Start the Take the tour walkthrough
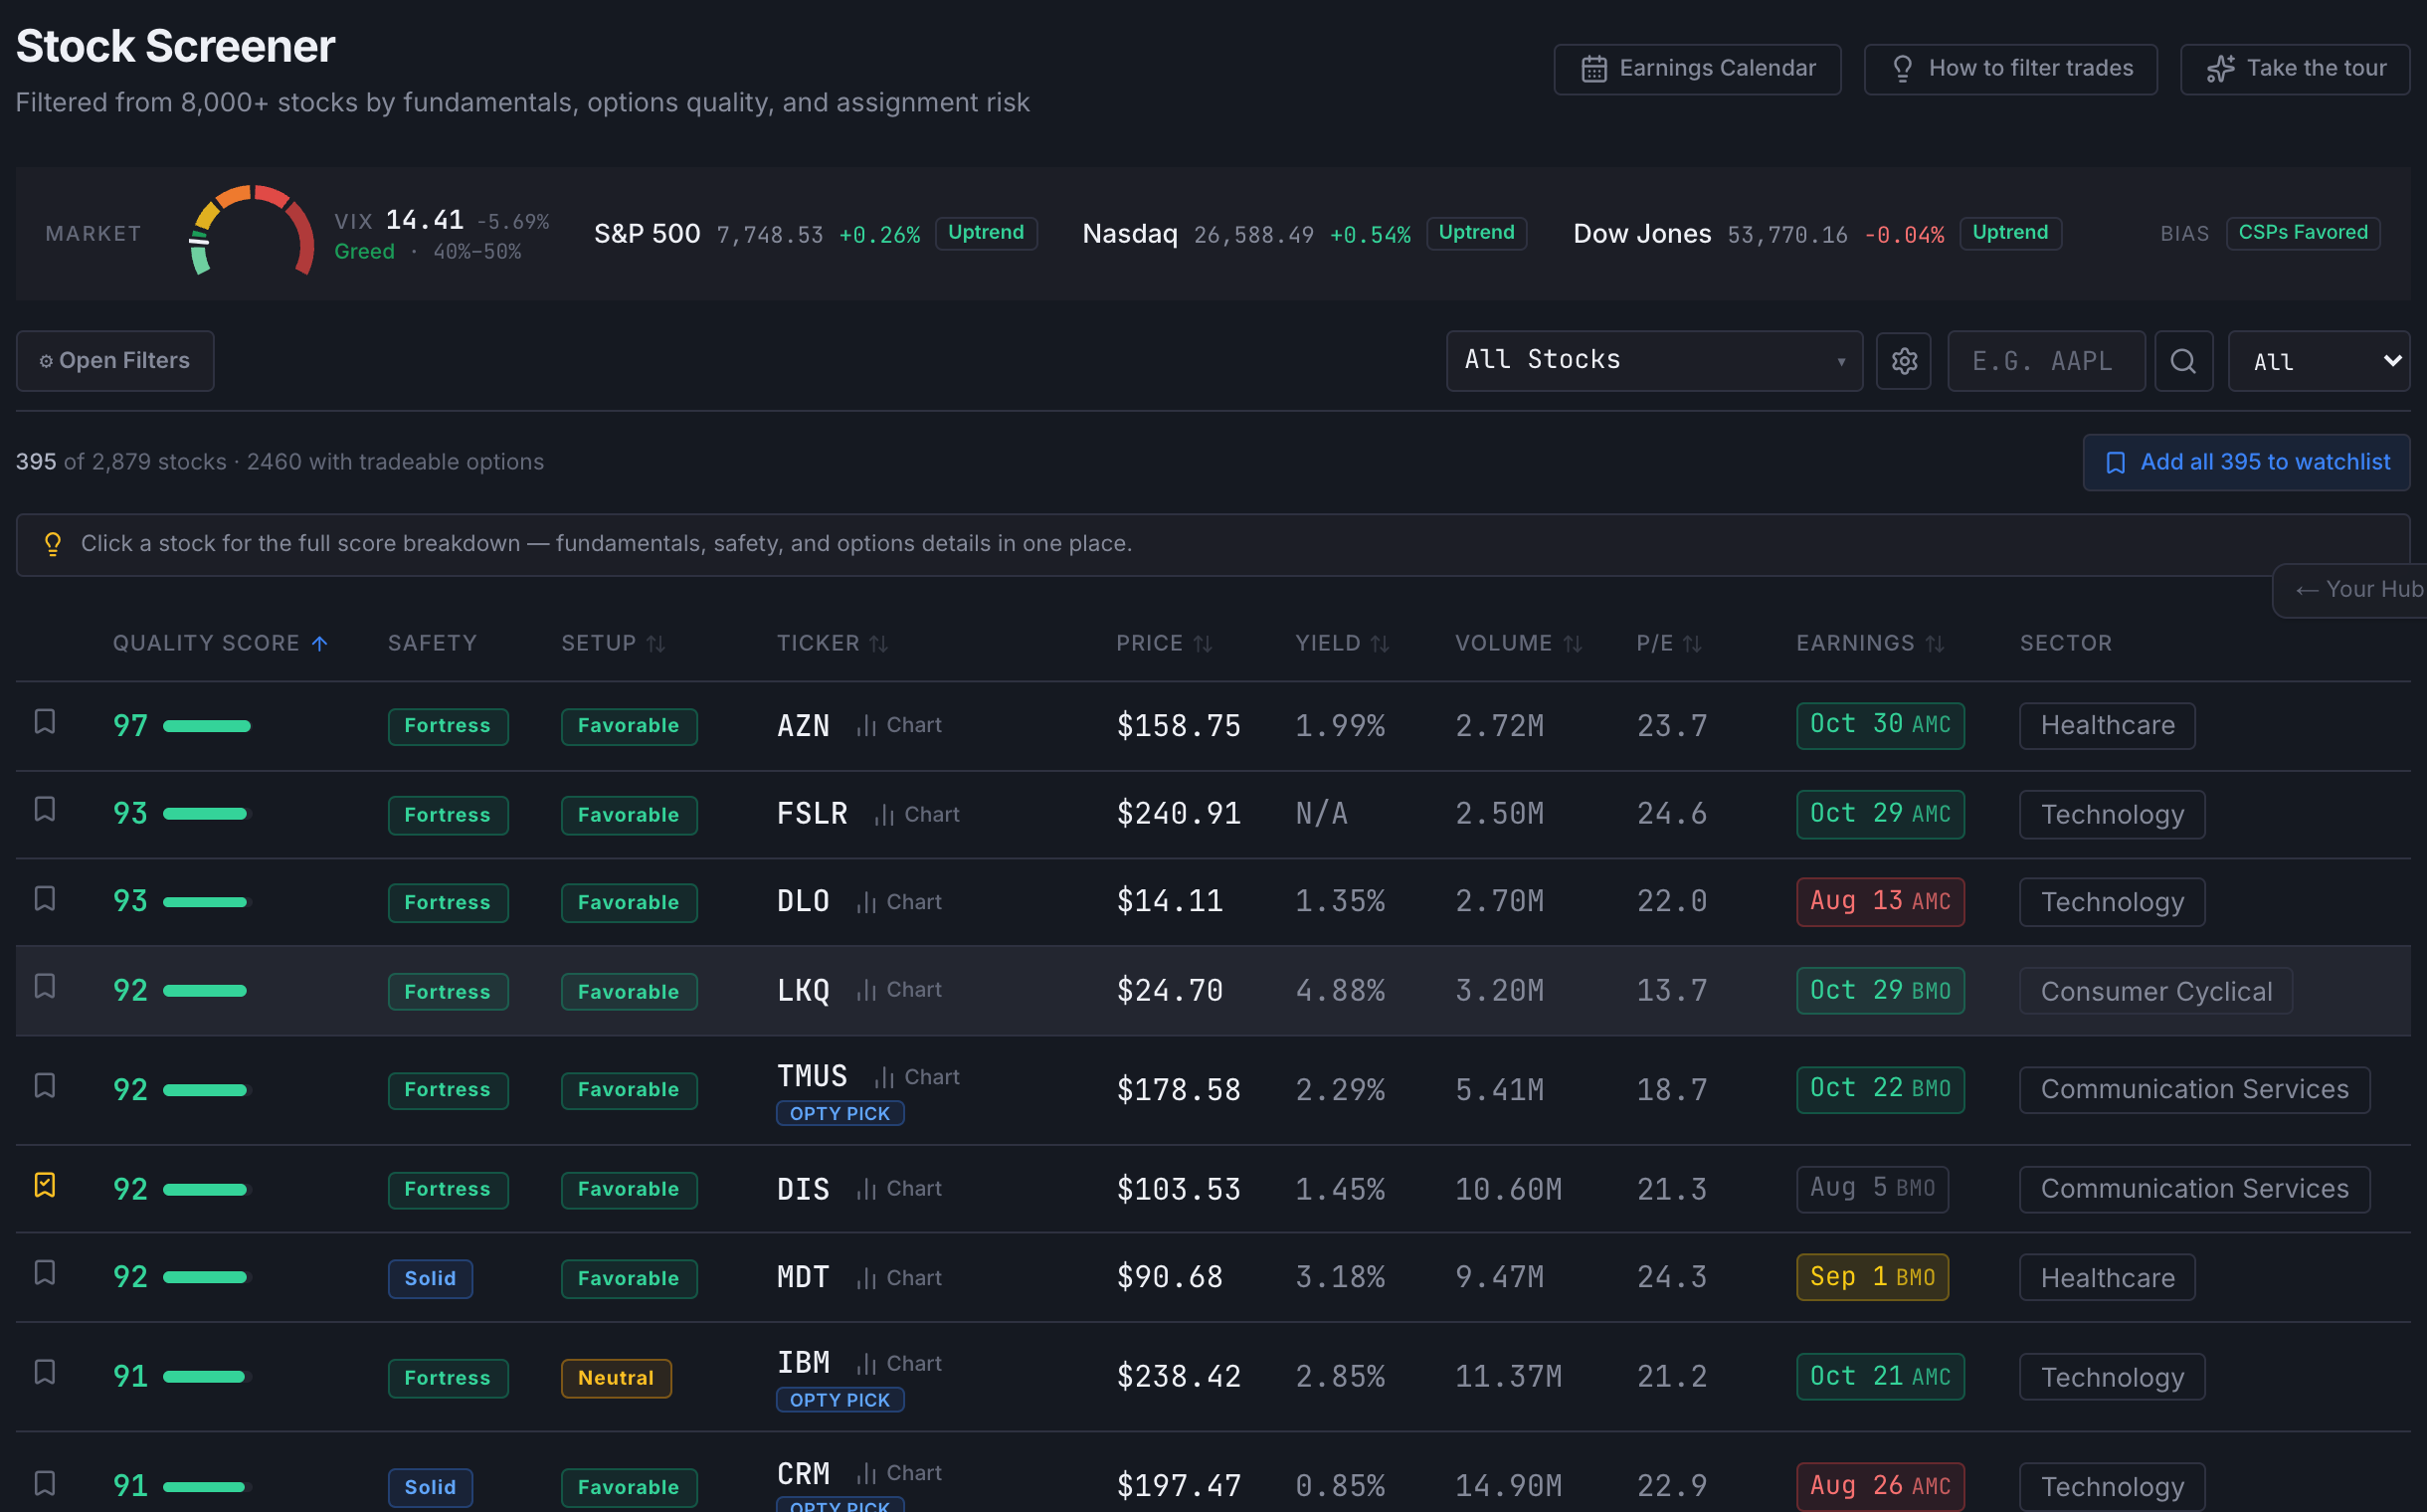 coord(2295,68)
